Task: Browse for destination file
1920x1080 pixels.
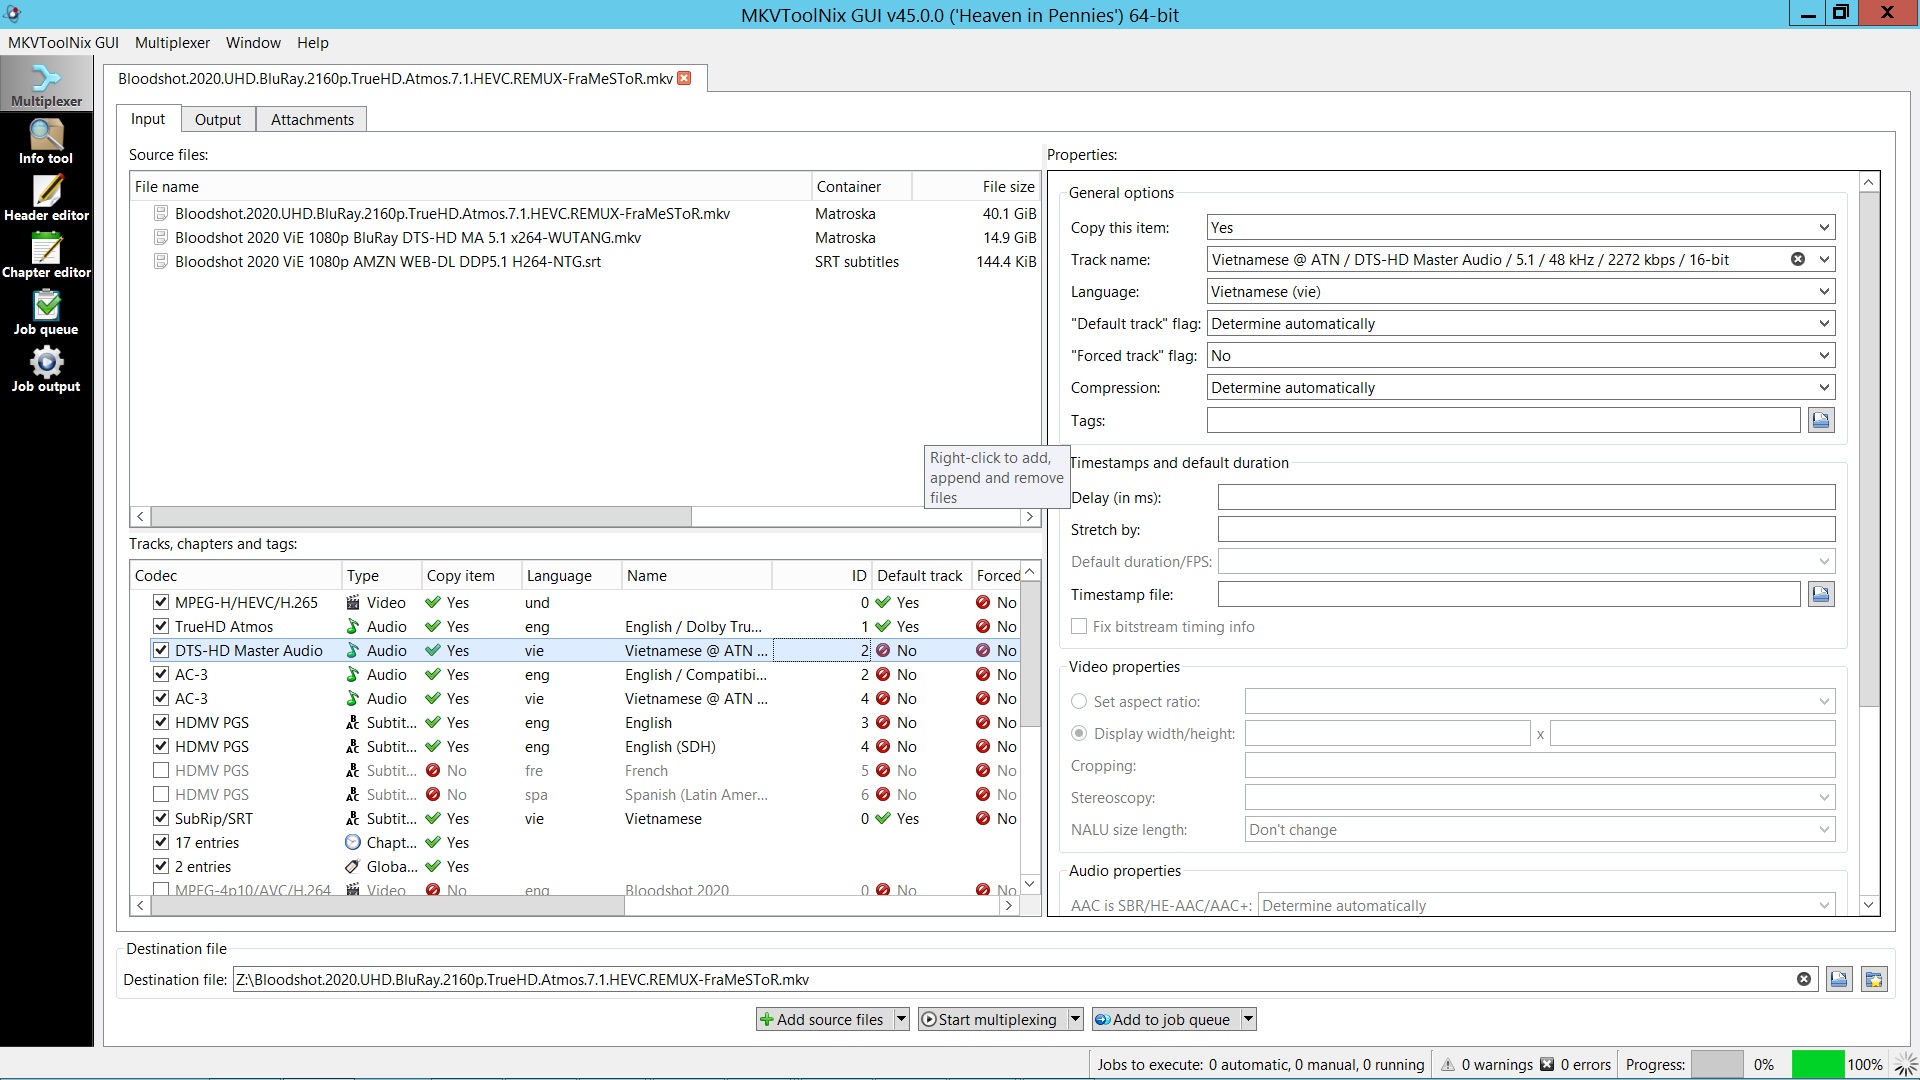Action: (x=1839, y=979)
